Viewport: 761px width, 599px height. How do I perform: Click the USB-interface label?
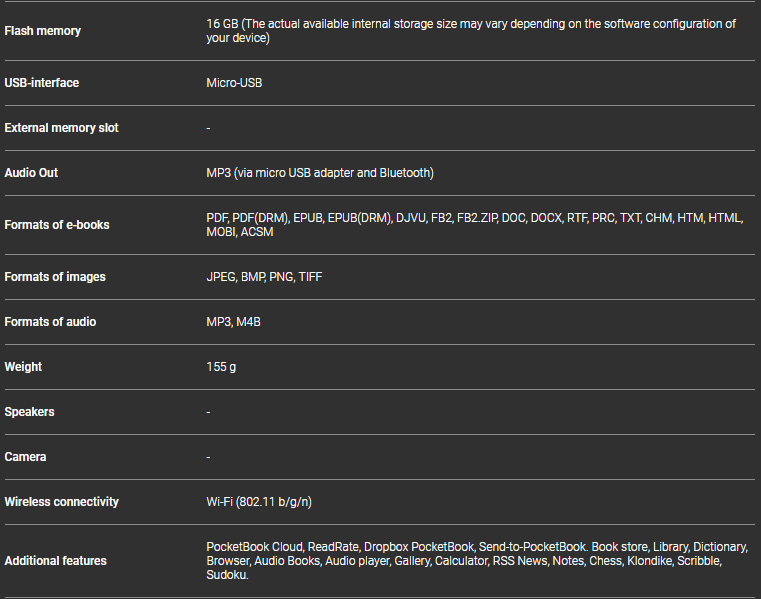point(42,83)
